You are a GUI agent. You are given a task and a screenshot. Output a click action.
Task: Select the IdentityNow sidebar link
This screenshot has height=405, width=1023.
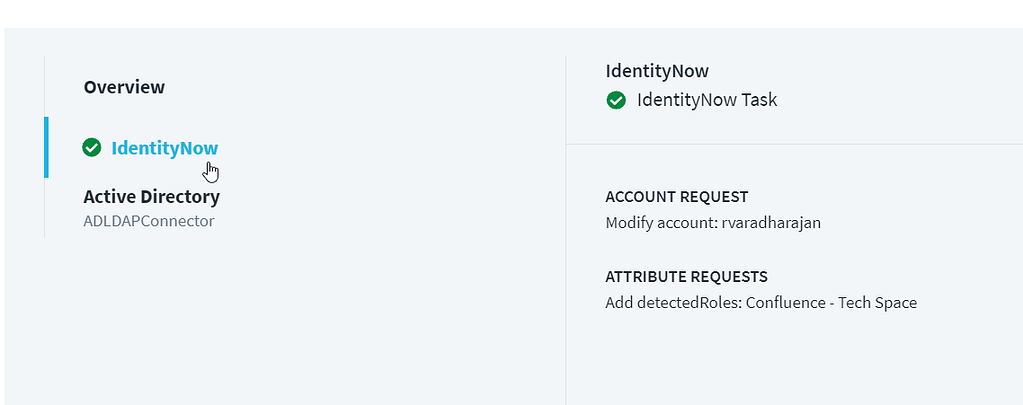pos(165,148)
